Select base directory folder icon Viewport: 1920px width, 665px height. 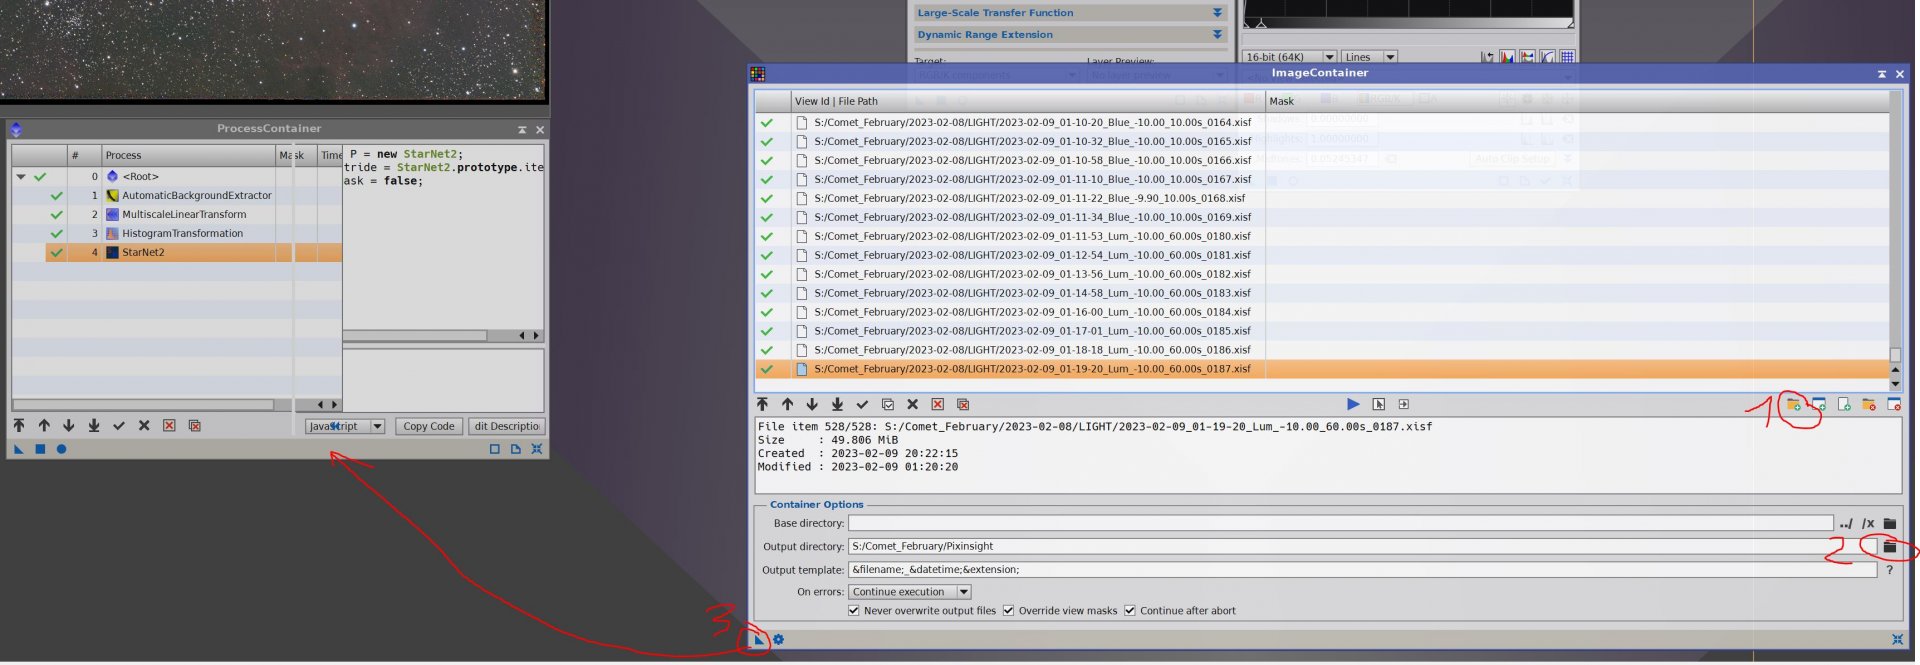1890,523
